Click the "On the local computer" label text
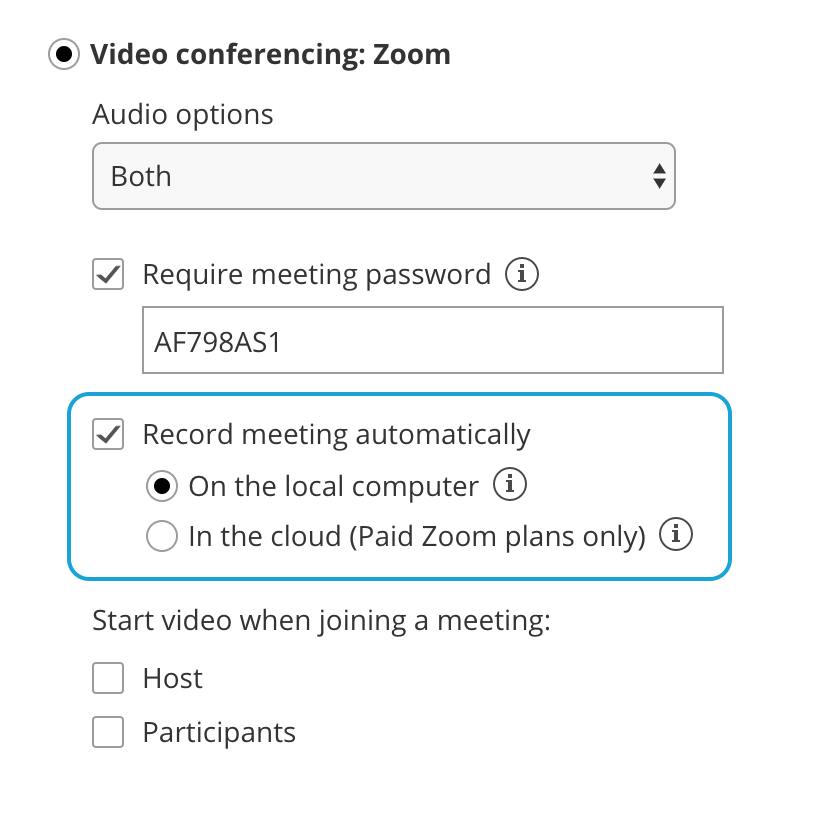Screen dimensions: 822x820 [x=333, y=487]
